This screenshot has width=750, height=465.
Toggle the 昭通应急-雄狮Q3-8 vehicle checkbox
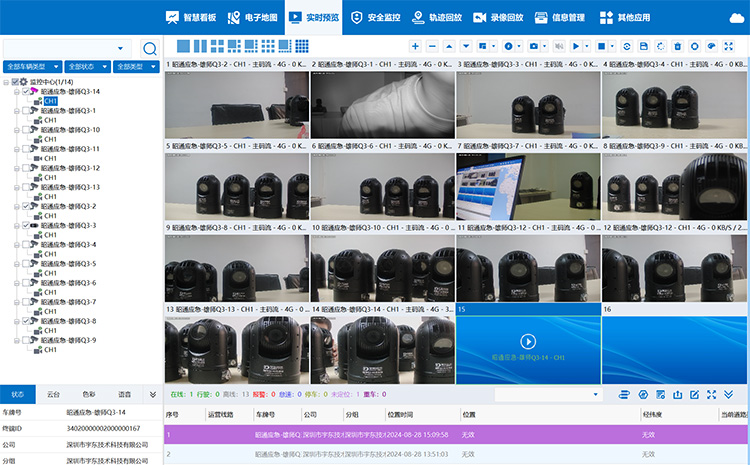click(x=27, y=321)
